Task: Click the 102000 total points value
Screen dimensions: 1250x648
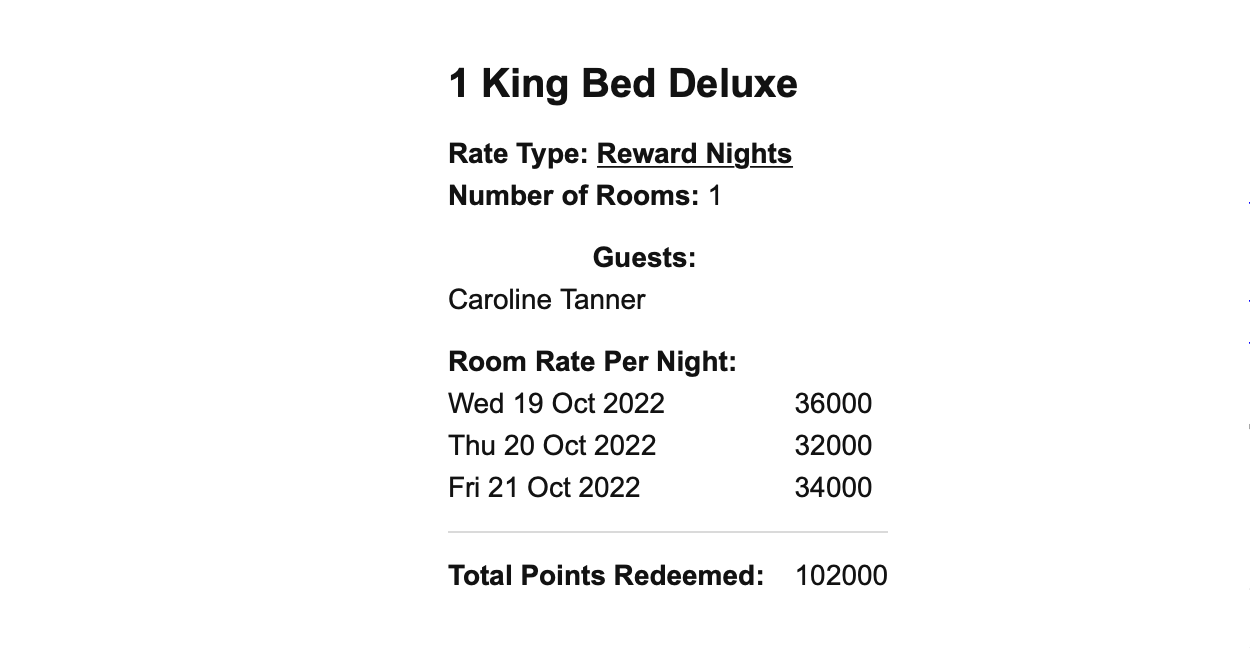Action: click(841, 576)
